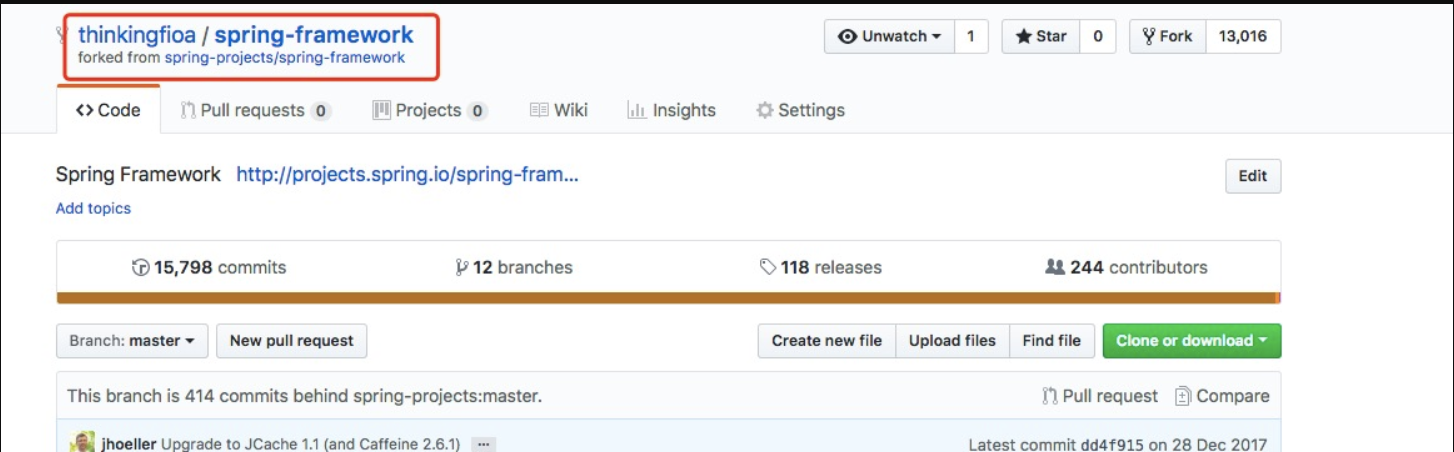Star the repository
The height and width of the screenshot is (452, 1454).
coord(1041,37)
